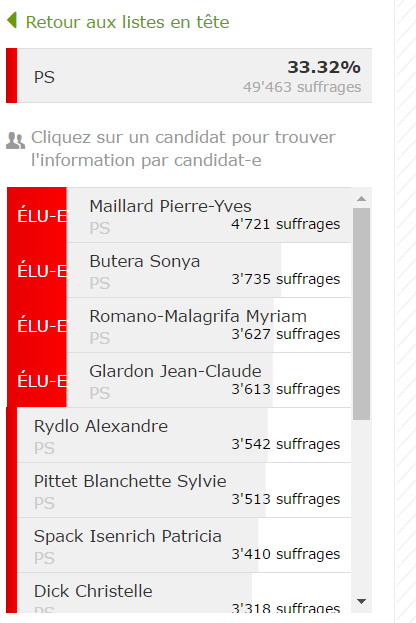Image resolution: width=416 pixels, height=623 pixels.
Task: Choose candidate Romano-Malagrifa Myriam
Action: click(209, 325)
